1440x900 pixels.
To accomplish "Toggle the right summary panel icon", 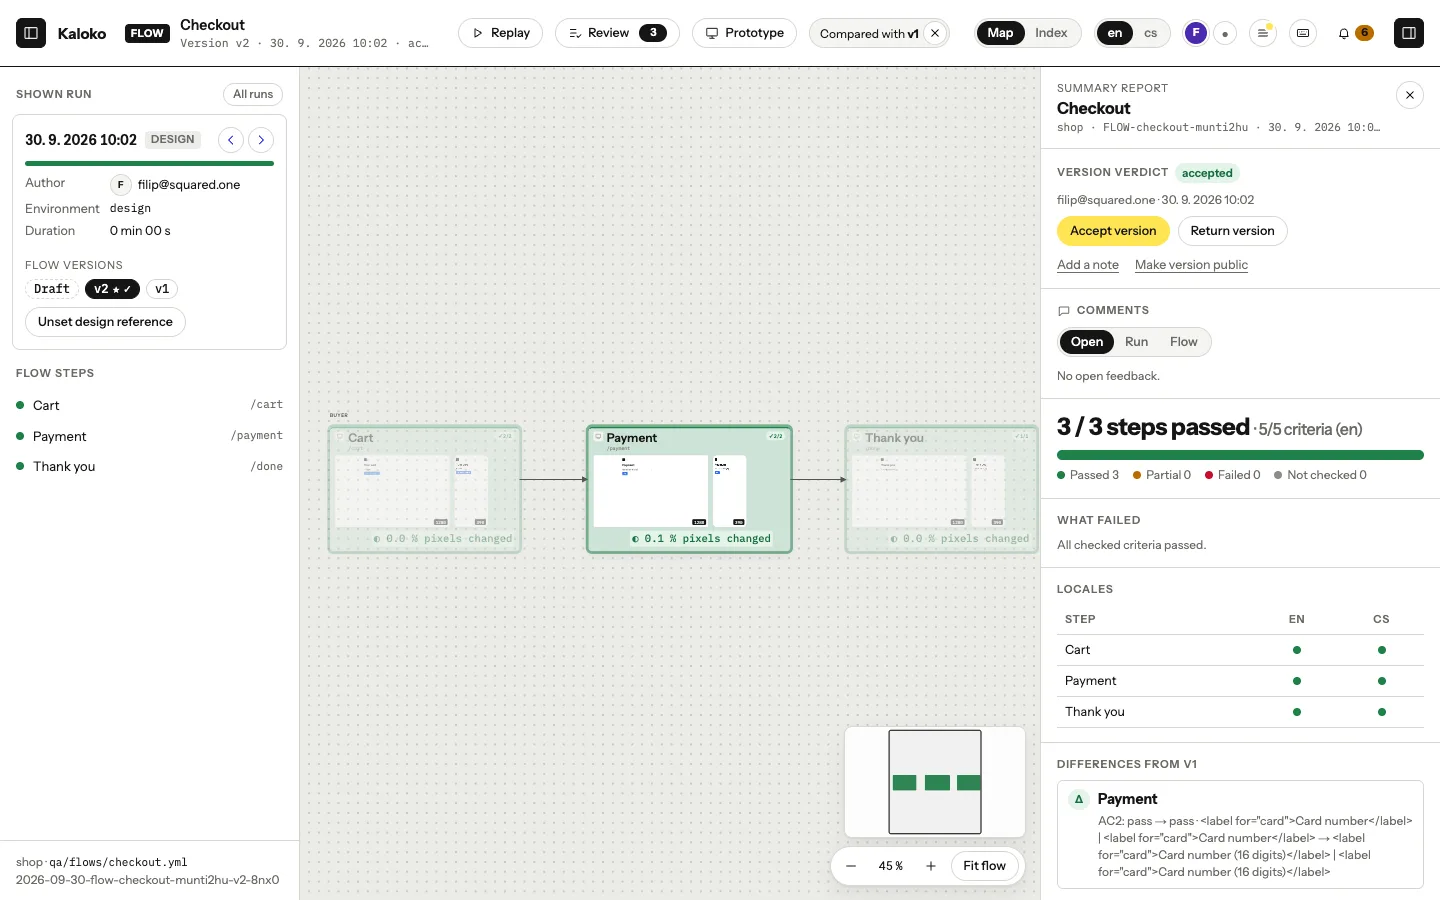I will click(1408, 33).
